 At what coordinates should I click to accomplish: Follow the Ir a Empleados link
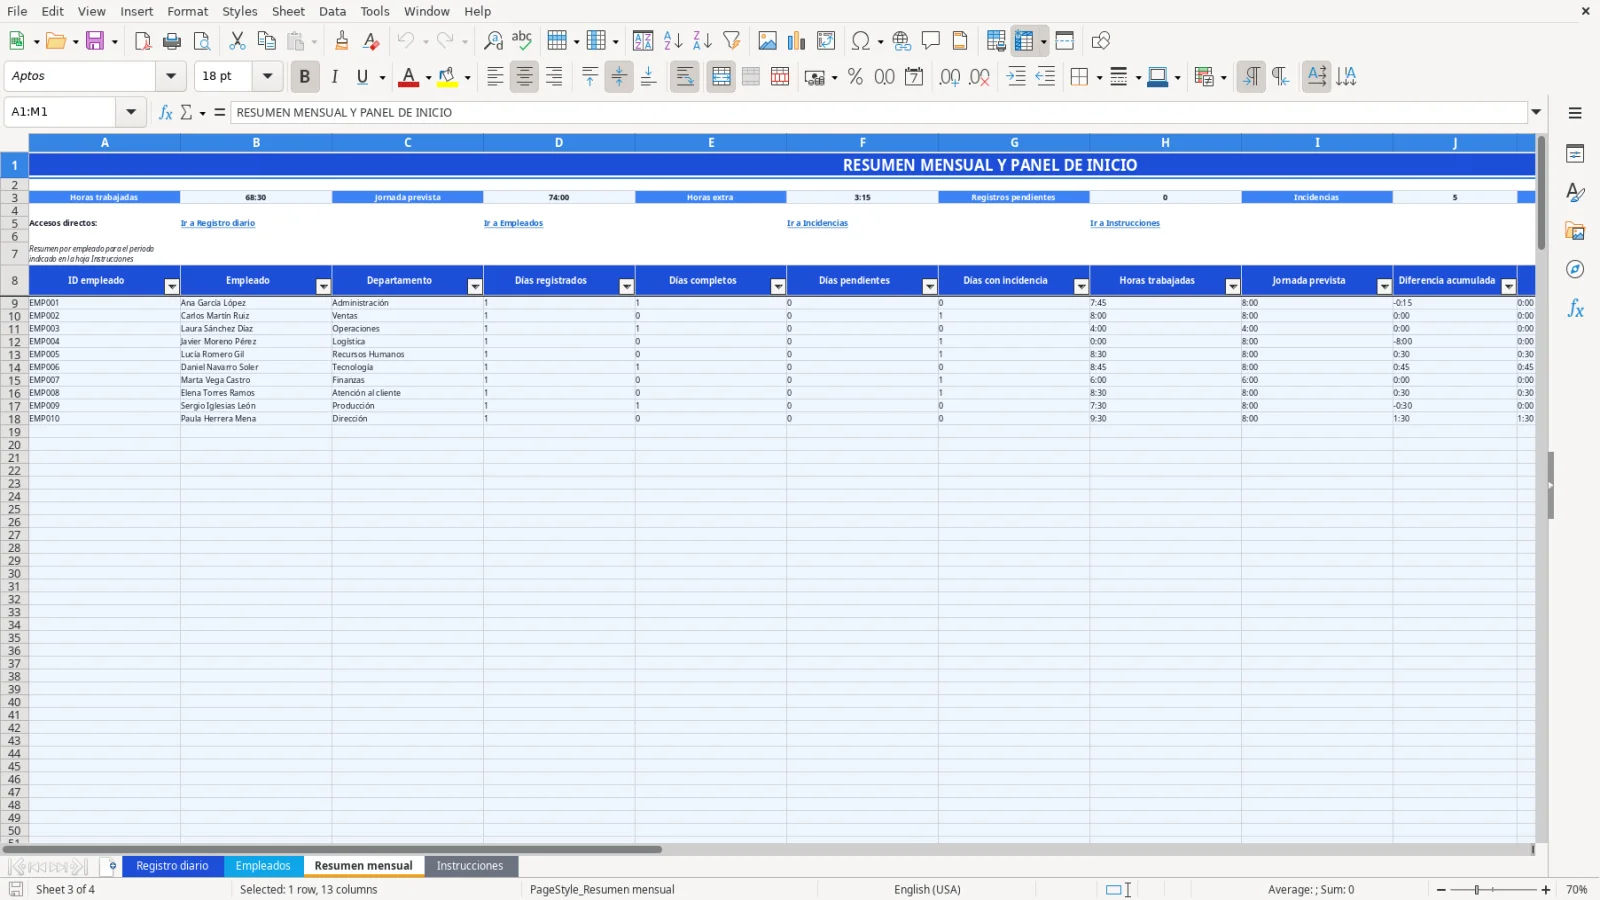pos(513,224)
